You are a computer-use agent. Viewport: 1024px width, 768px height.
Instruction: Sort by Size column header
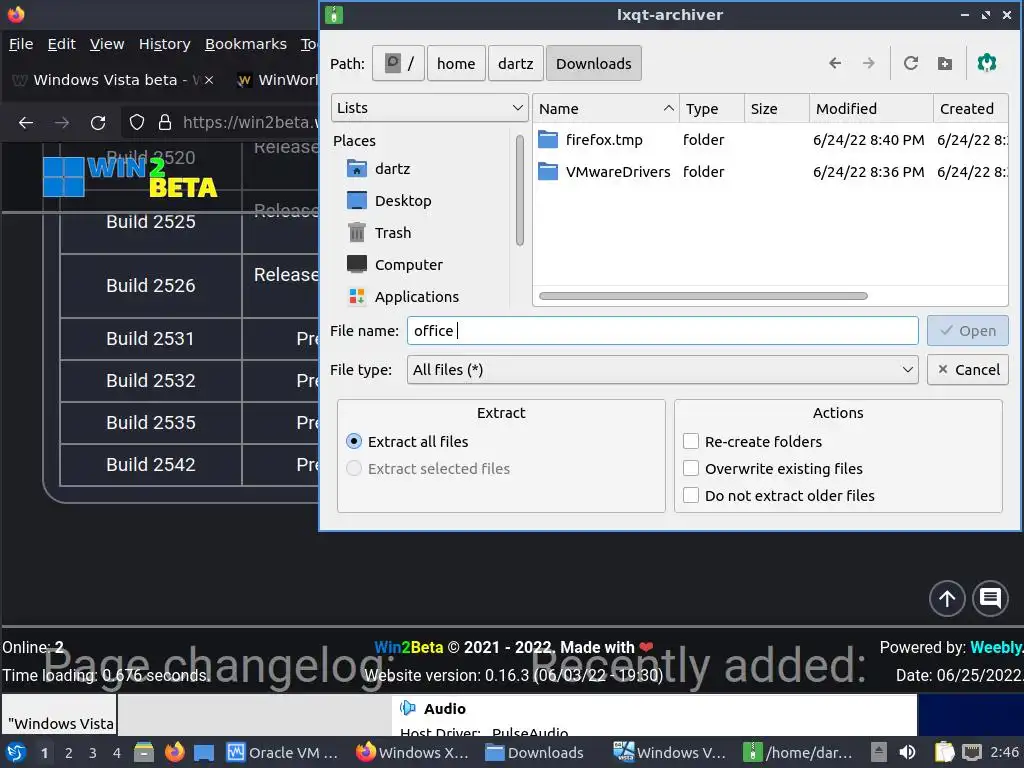[x=776, y=109]
